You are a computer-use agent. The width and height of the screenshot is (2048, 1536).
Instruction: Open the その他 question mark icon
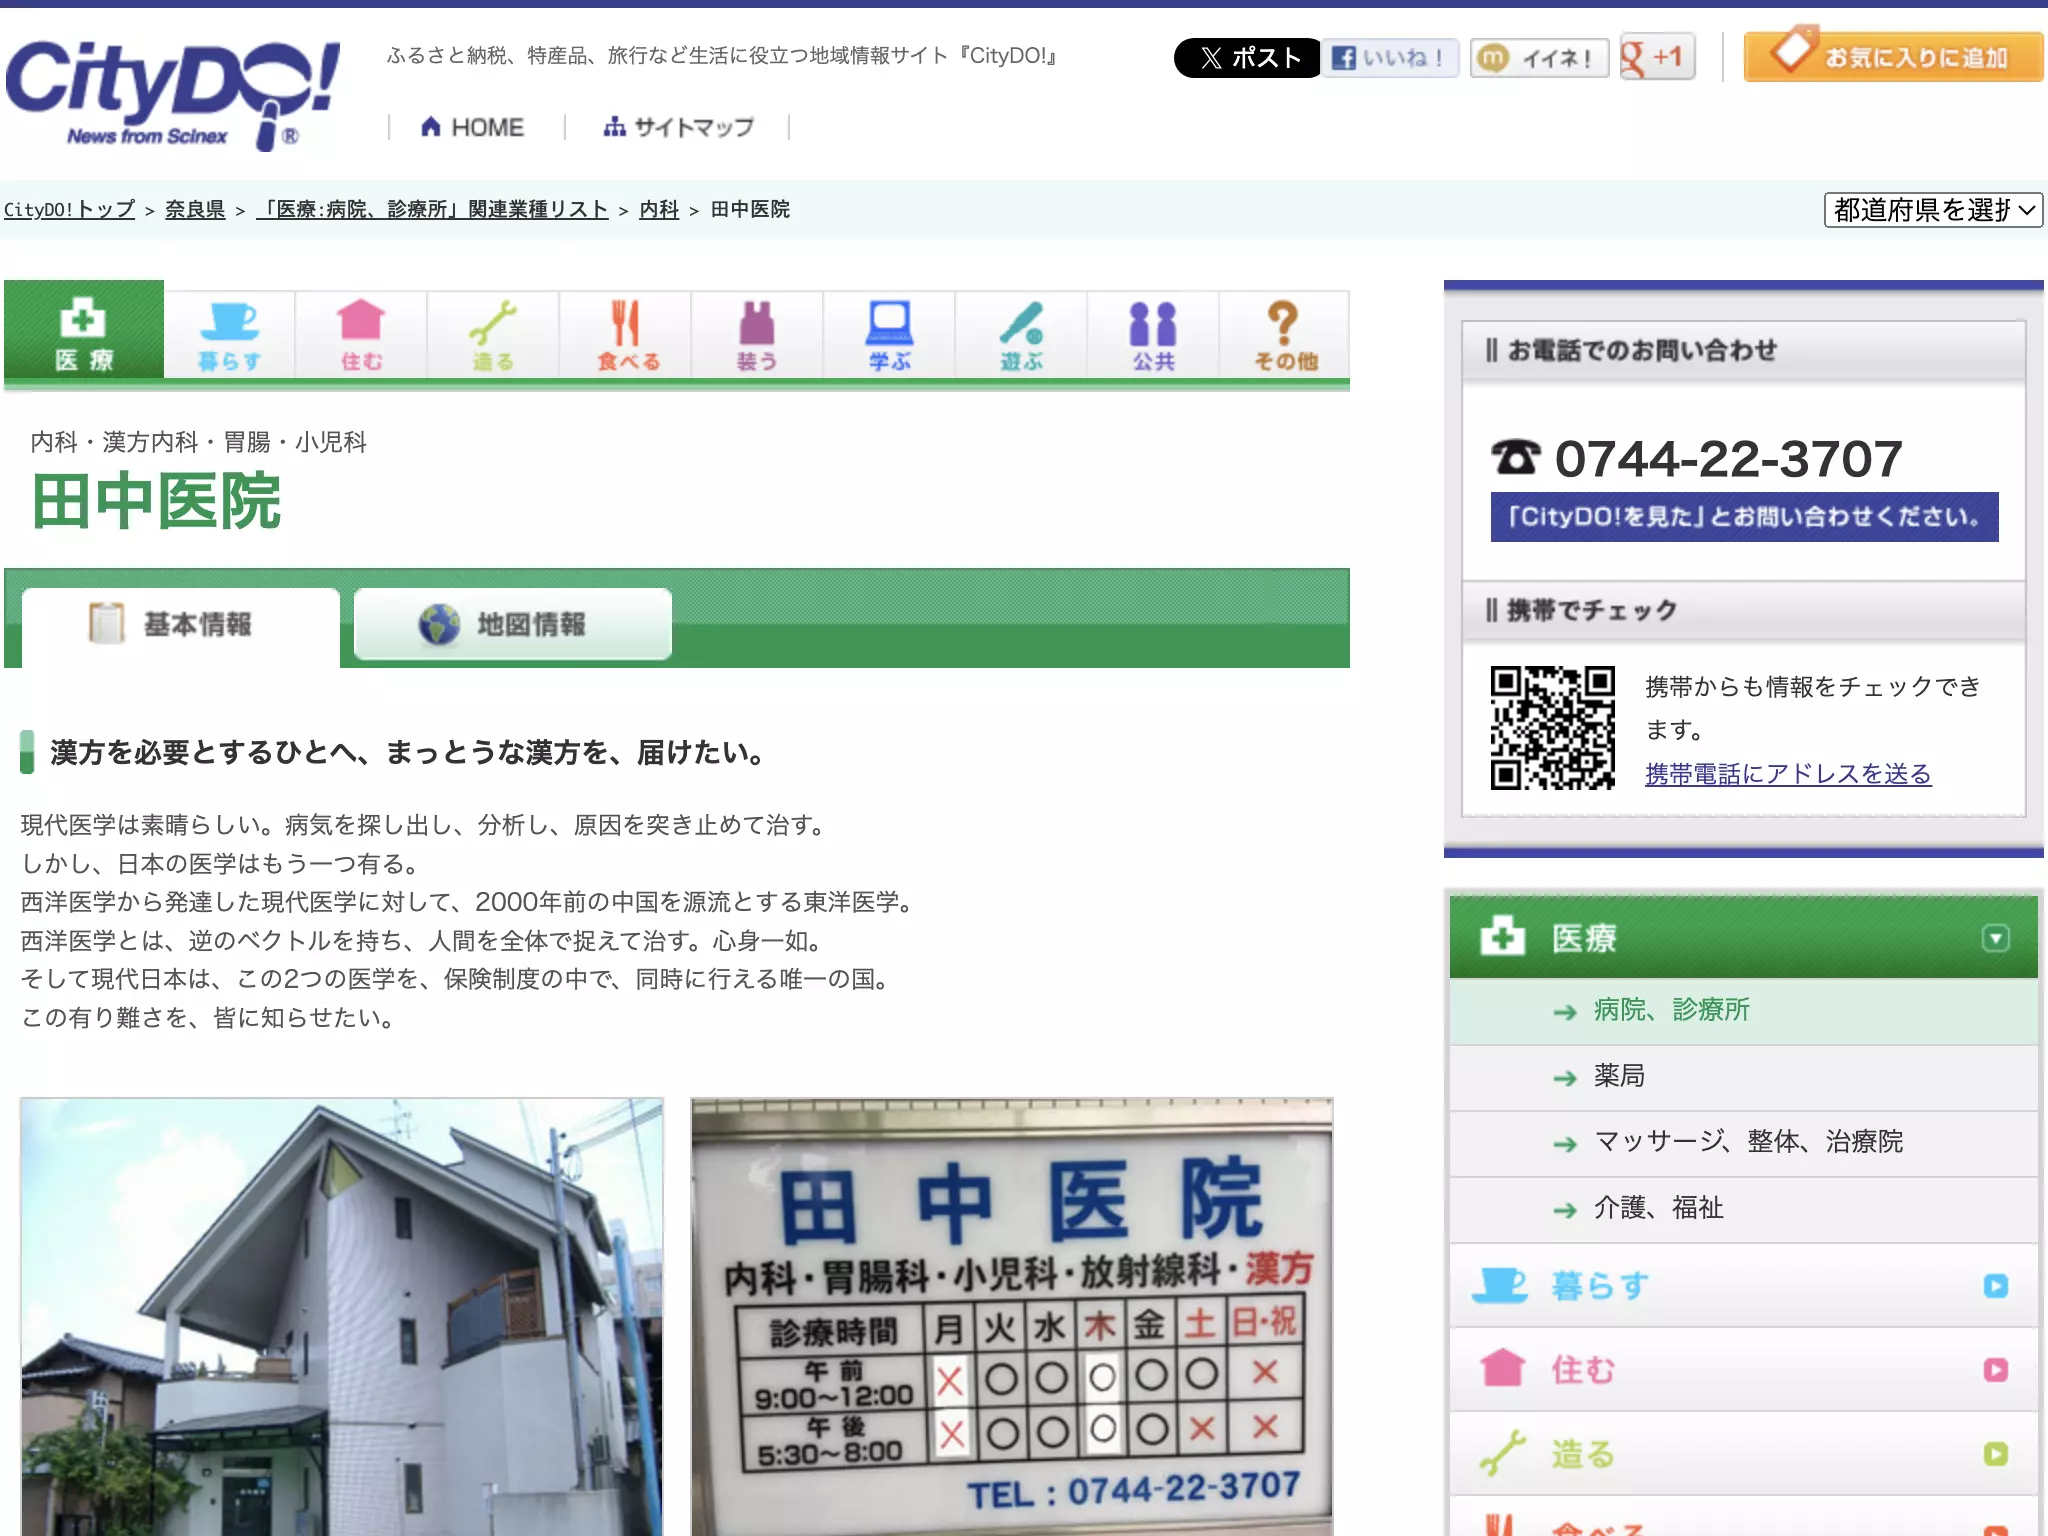[x=1285, y=335]
